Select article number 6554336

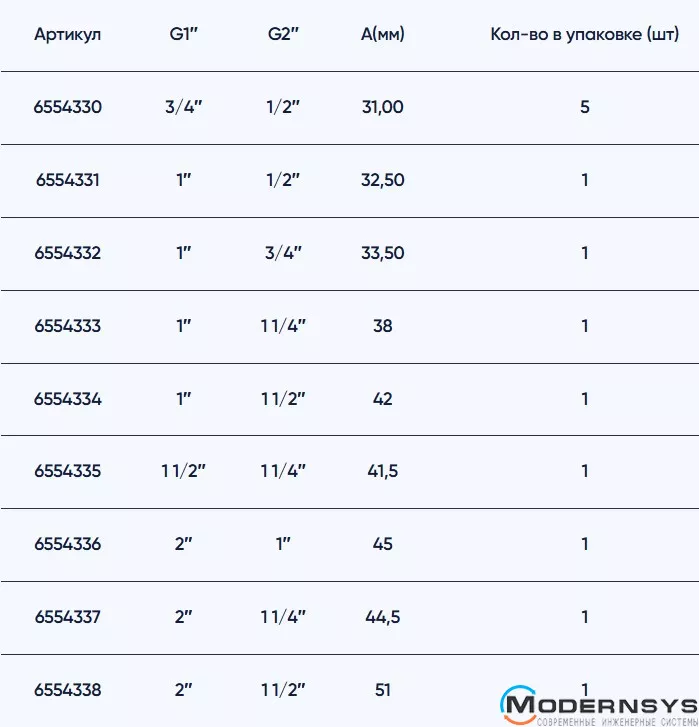tap(68, 544)
